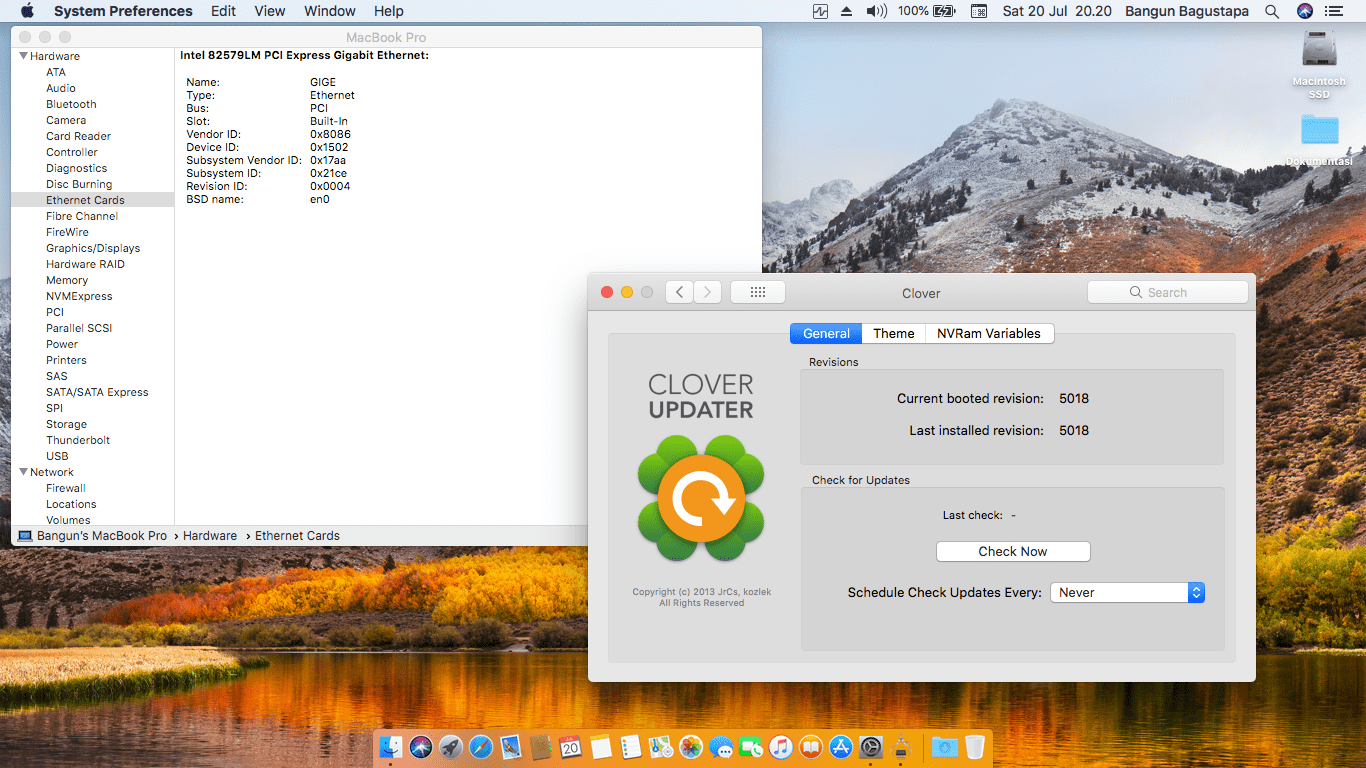Open Contacts book in the Dock

click(x=541, y=747)
